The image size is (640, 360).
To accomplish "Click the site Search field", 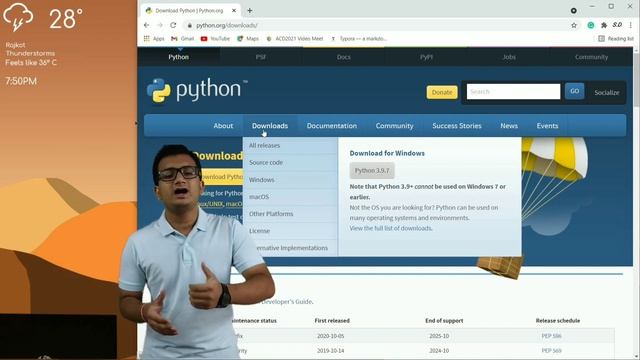I will (x=513, y=91).
